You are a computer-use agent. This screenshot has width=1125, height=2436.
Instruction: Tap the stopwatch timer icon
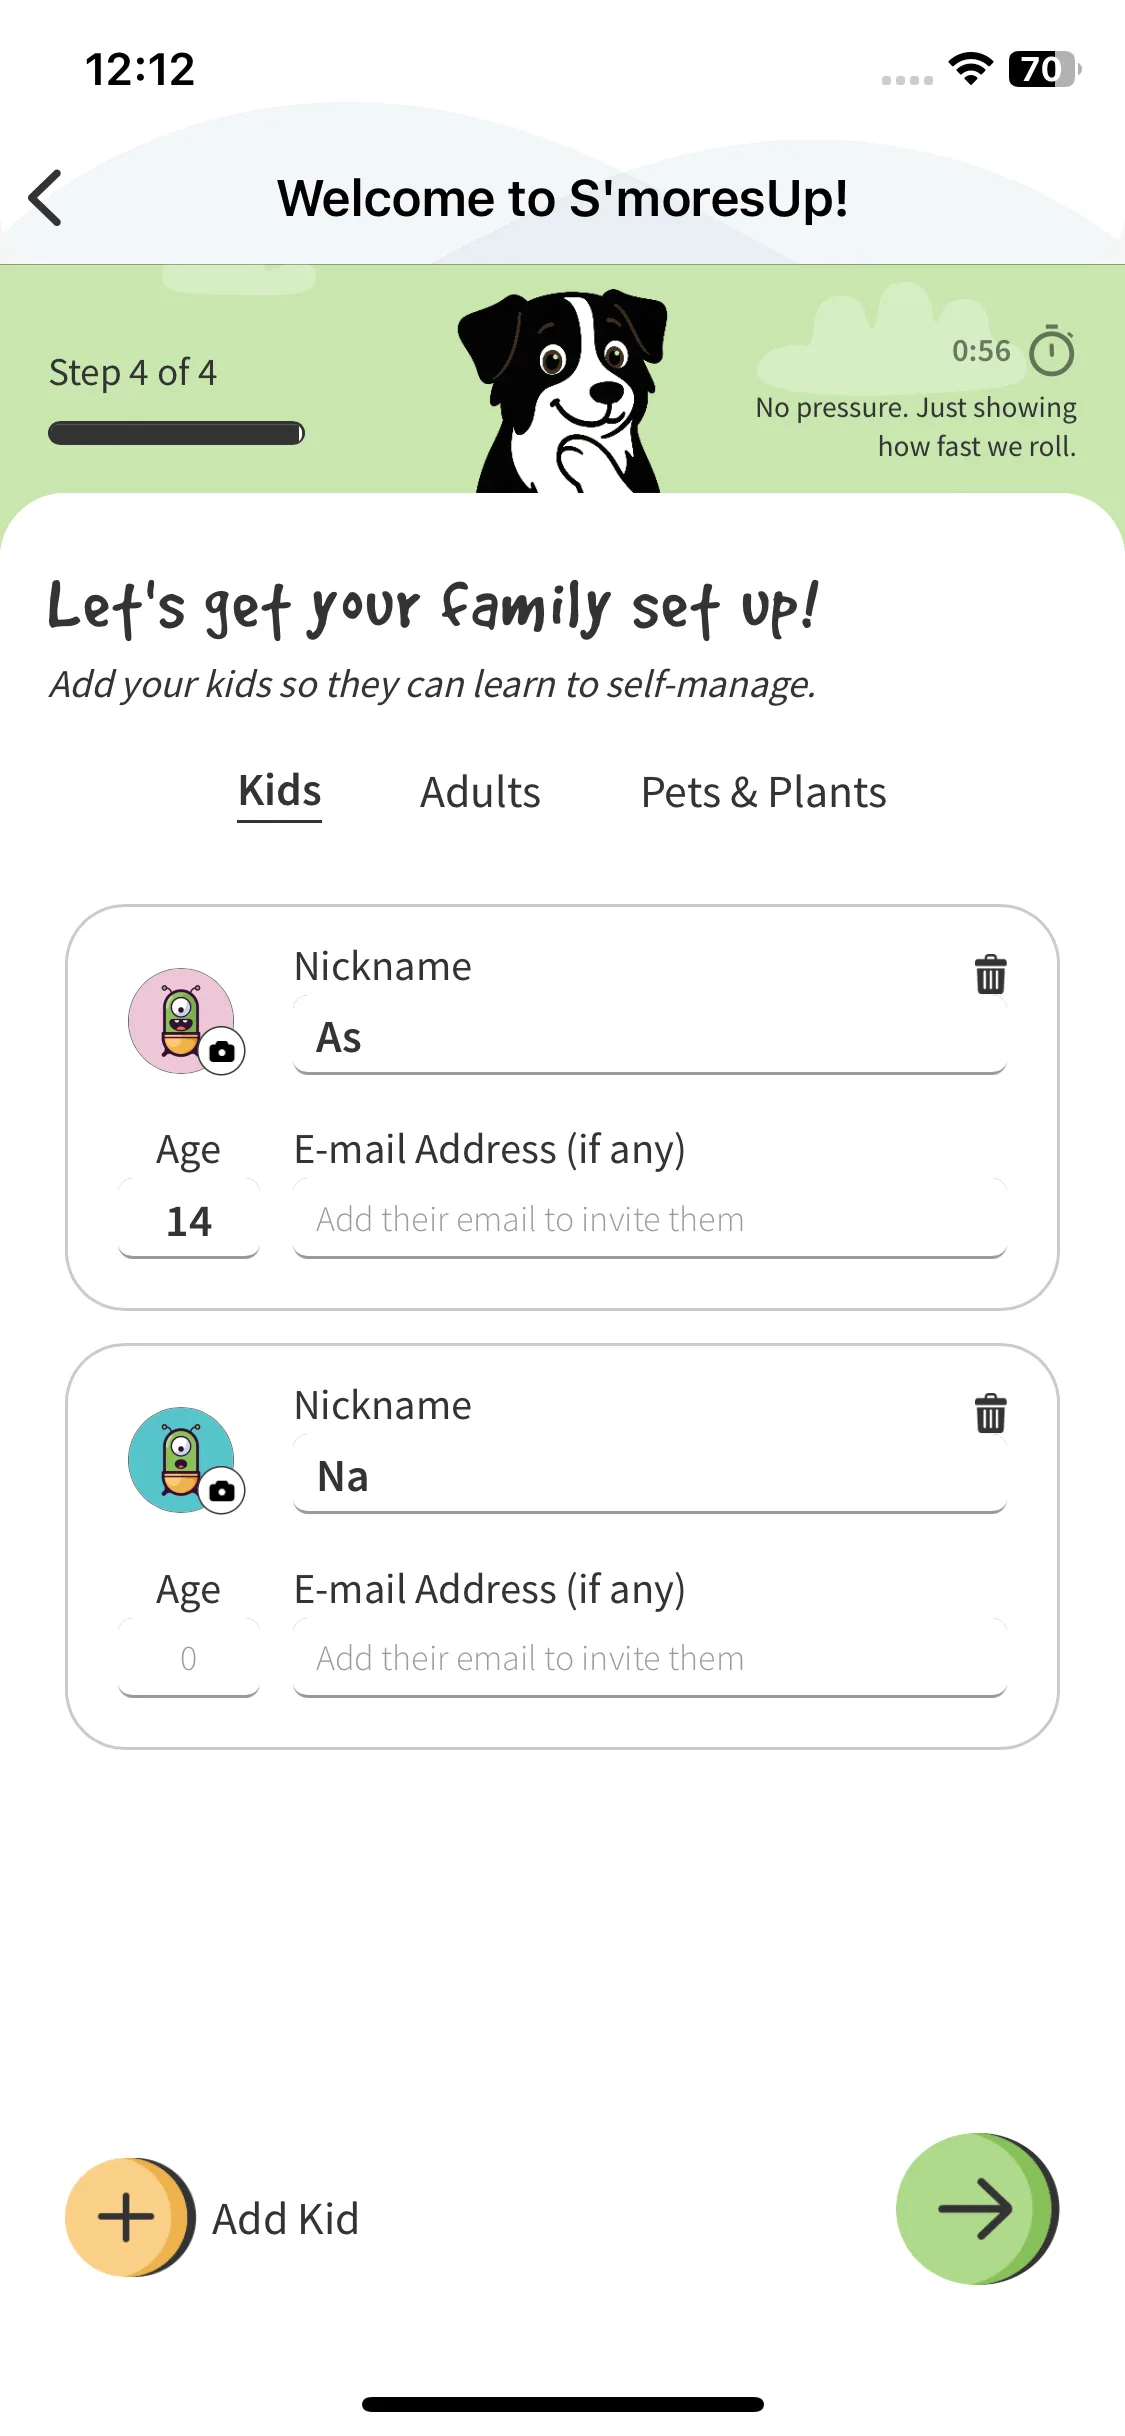[x=1052, y=351]
